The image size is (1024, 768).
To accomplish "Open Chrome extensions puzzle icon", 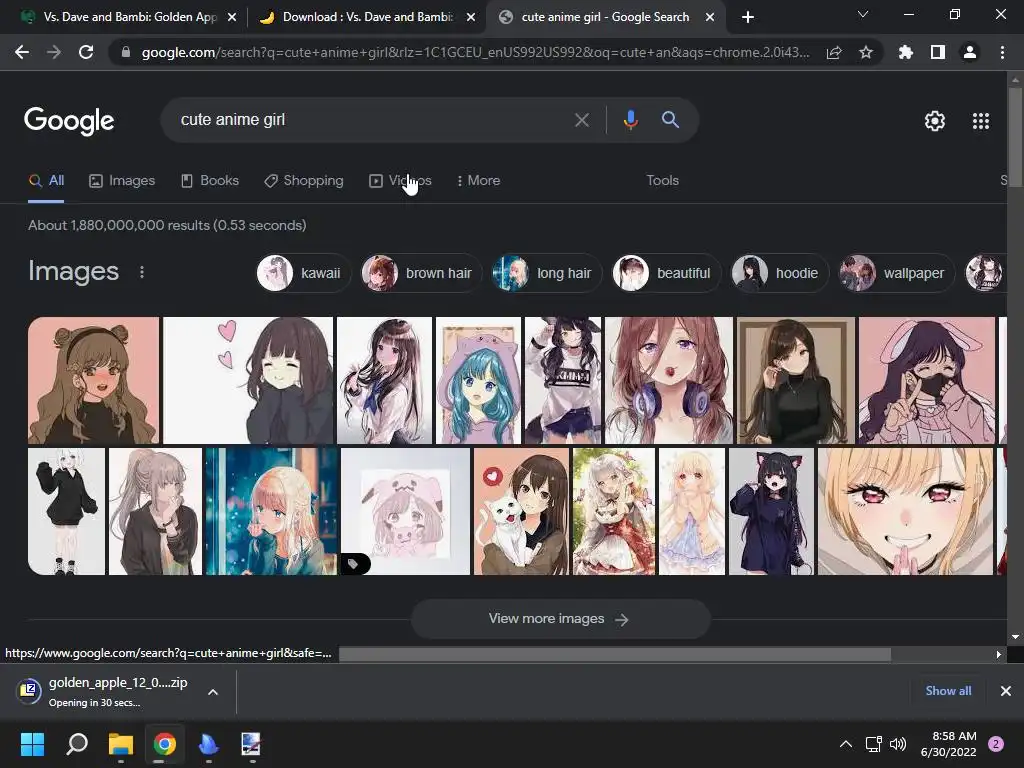I will click(906, 52).
